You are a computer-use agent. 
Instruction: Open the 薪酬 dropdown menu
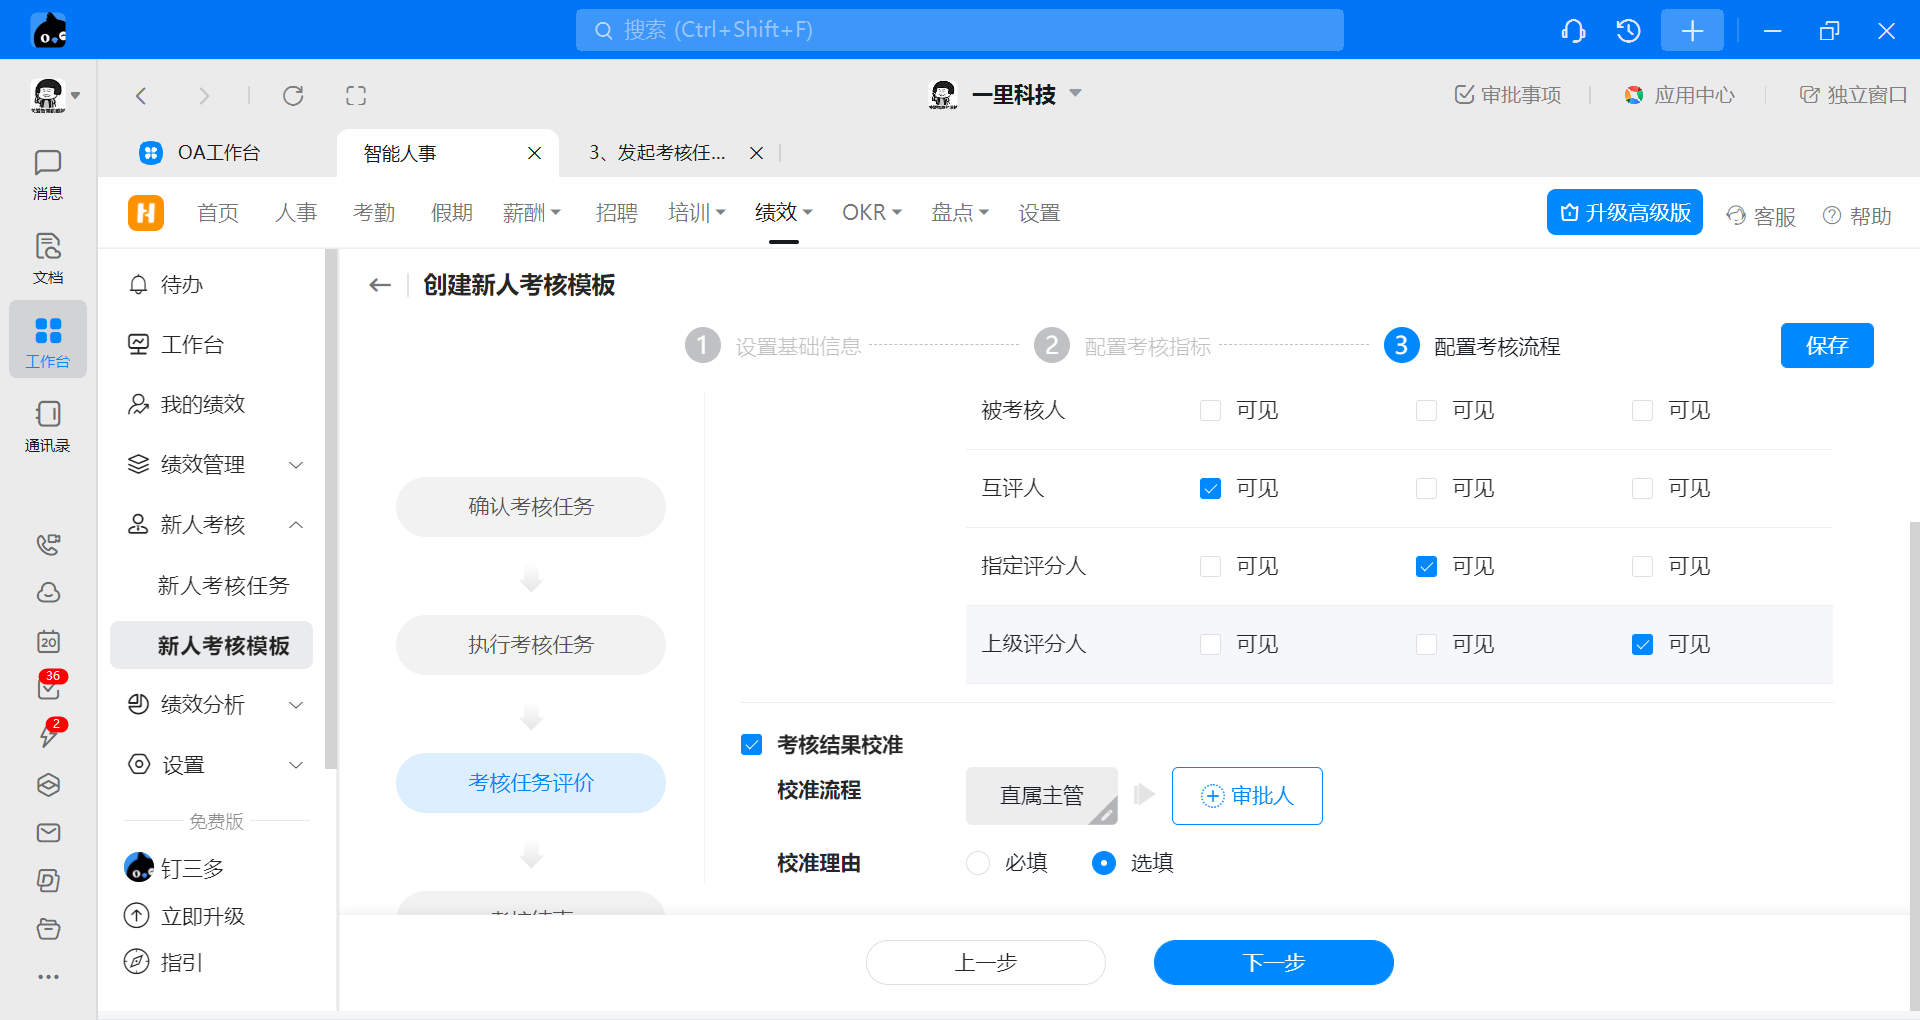tap(531, 213)
